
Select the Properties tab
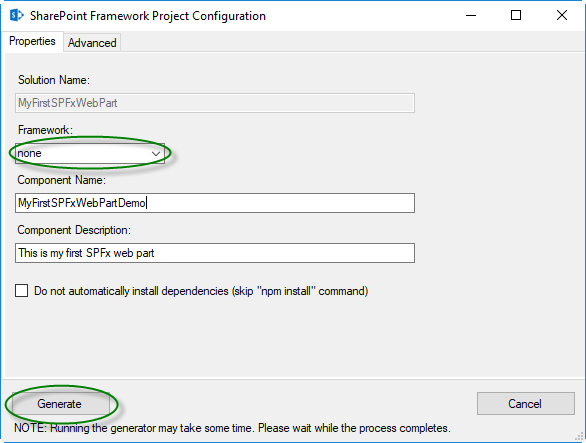pyautogui.click(x=32, y=41)
